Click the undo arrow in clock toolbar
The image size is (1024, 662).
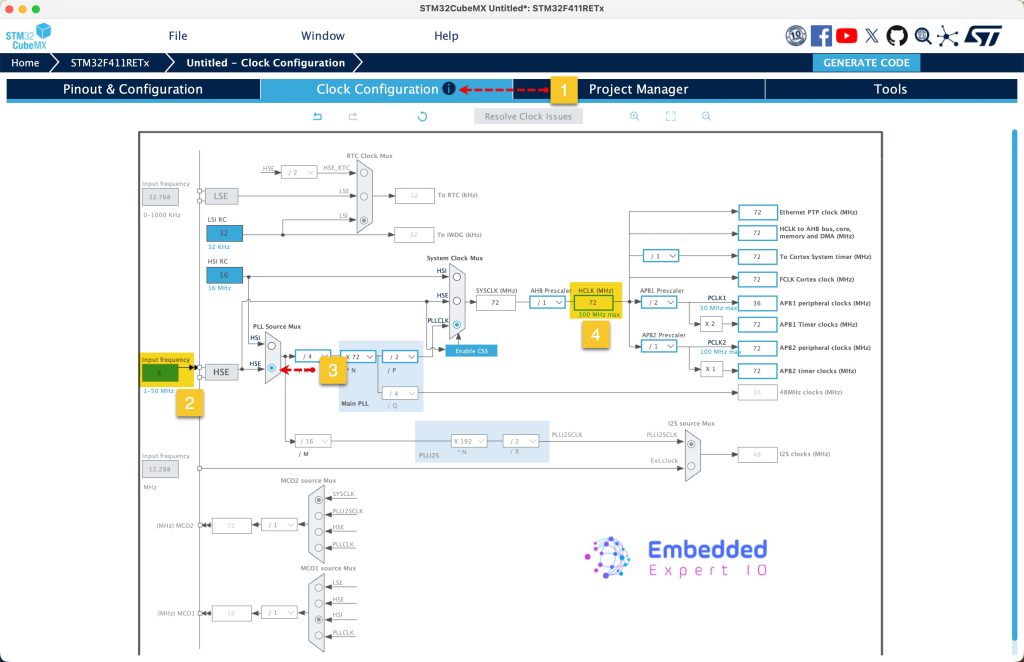[x=317, y=117]
